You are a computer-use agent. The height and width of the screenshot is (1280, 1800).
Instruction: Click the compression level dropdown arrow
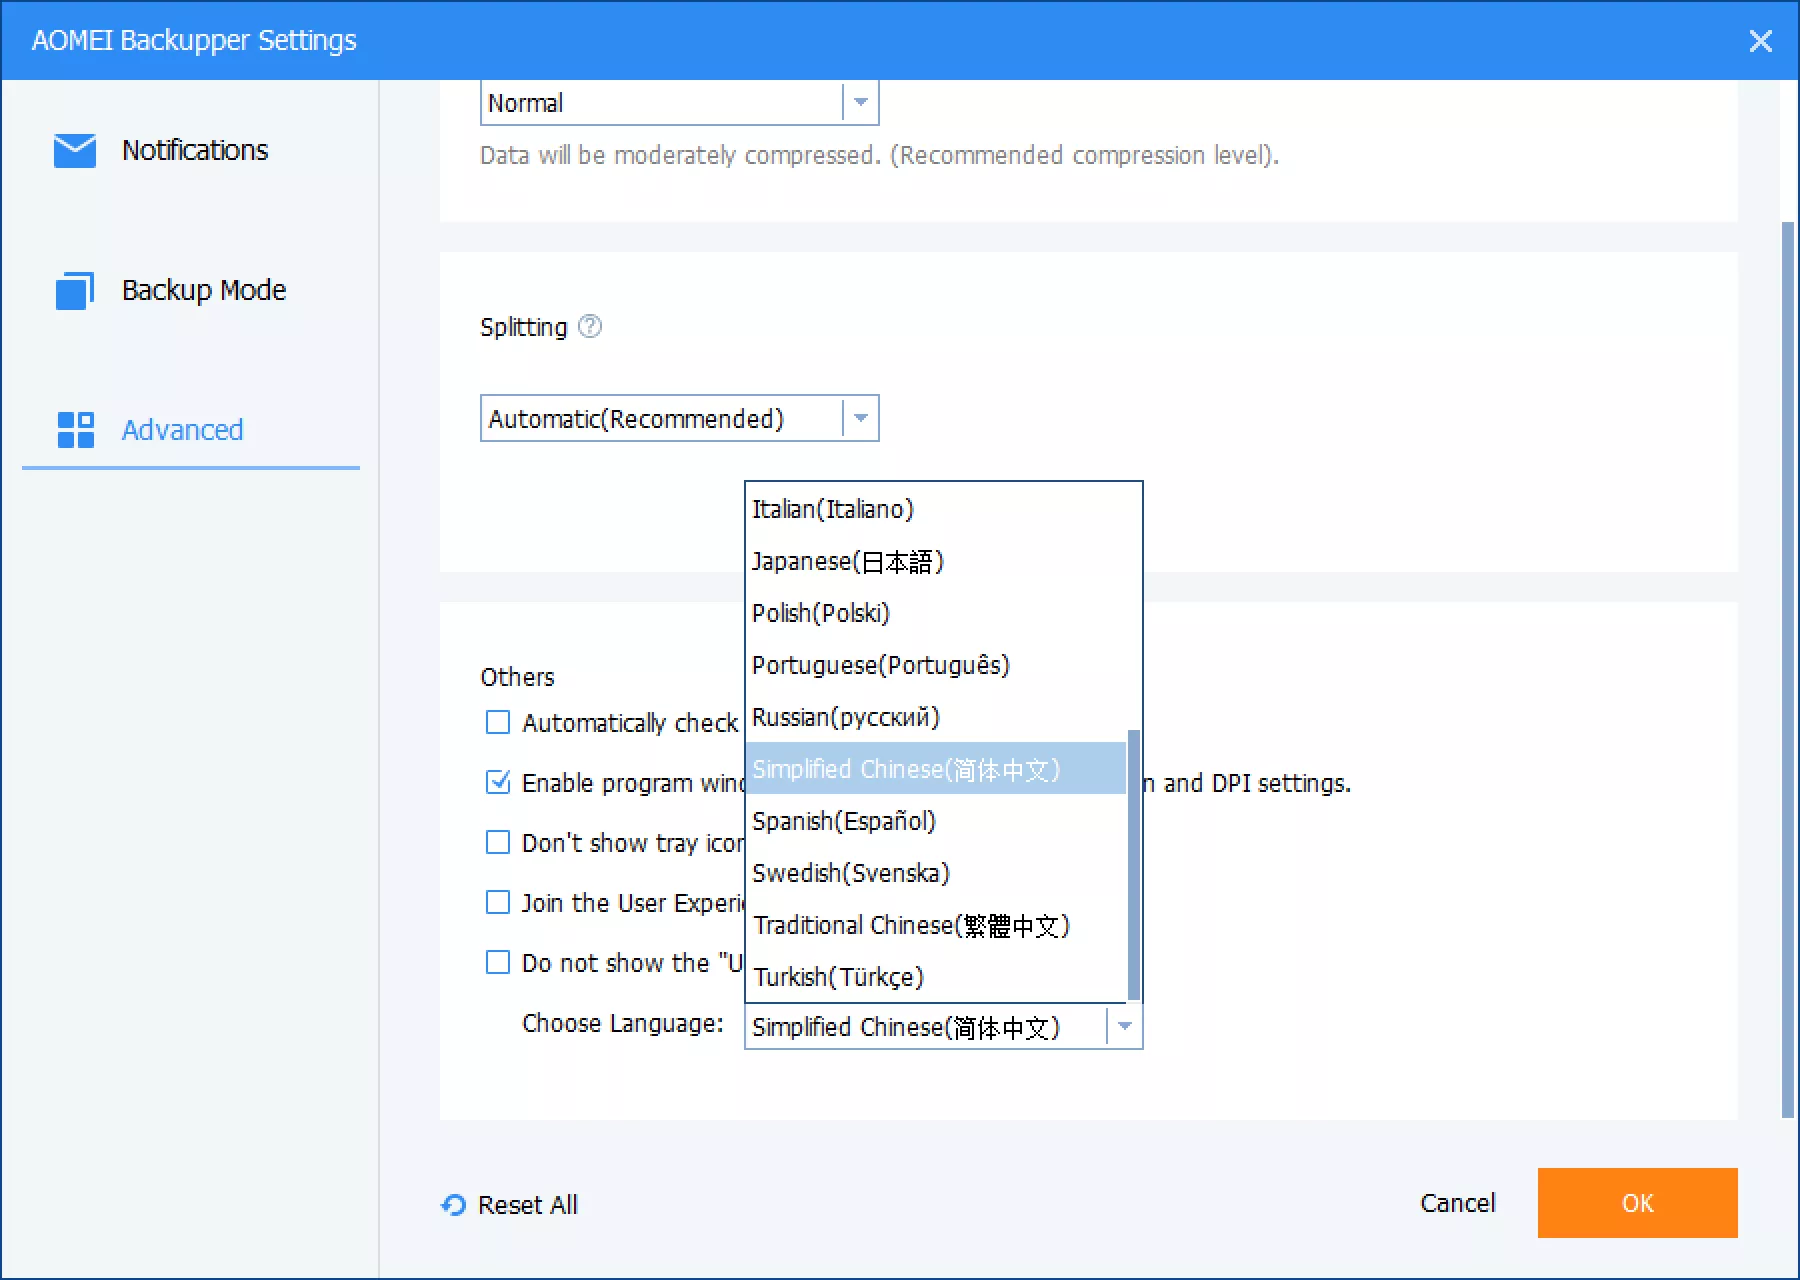pyautogui.click(x=860, y=102)
